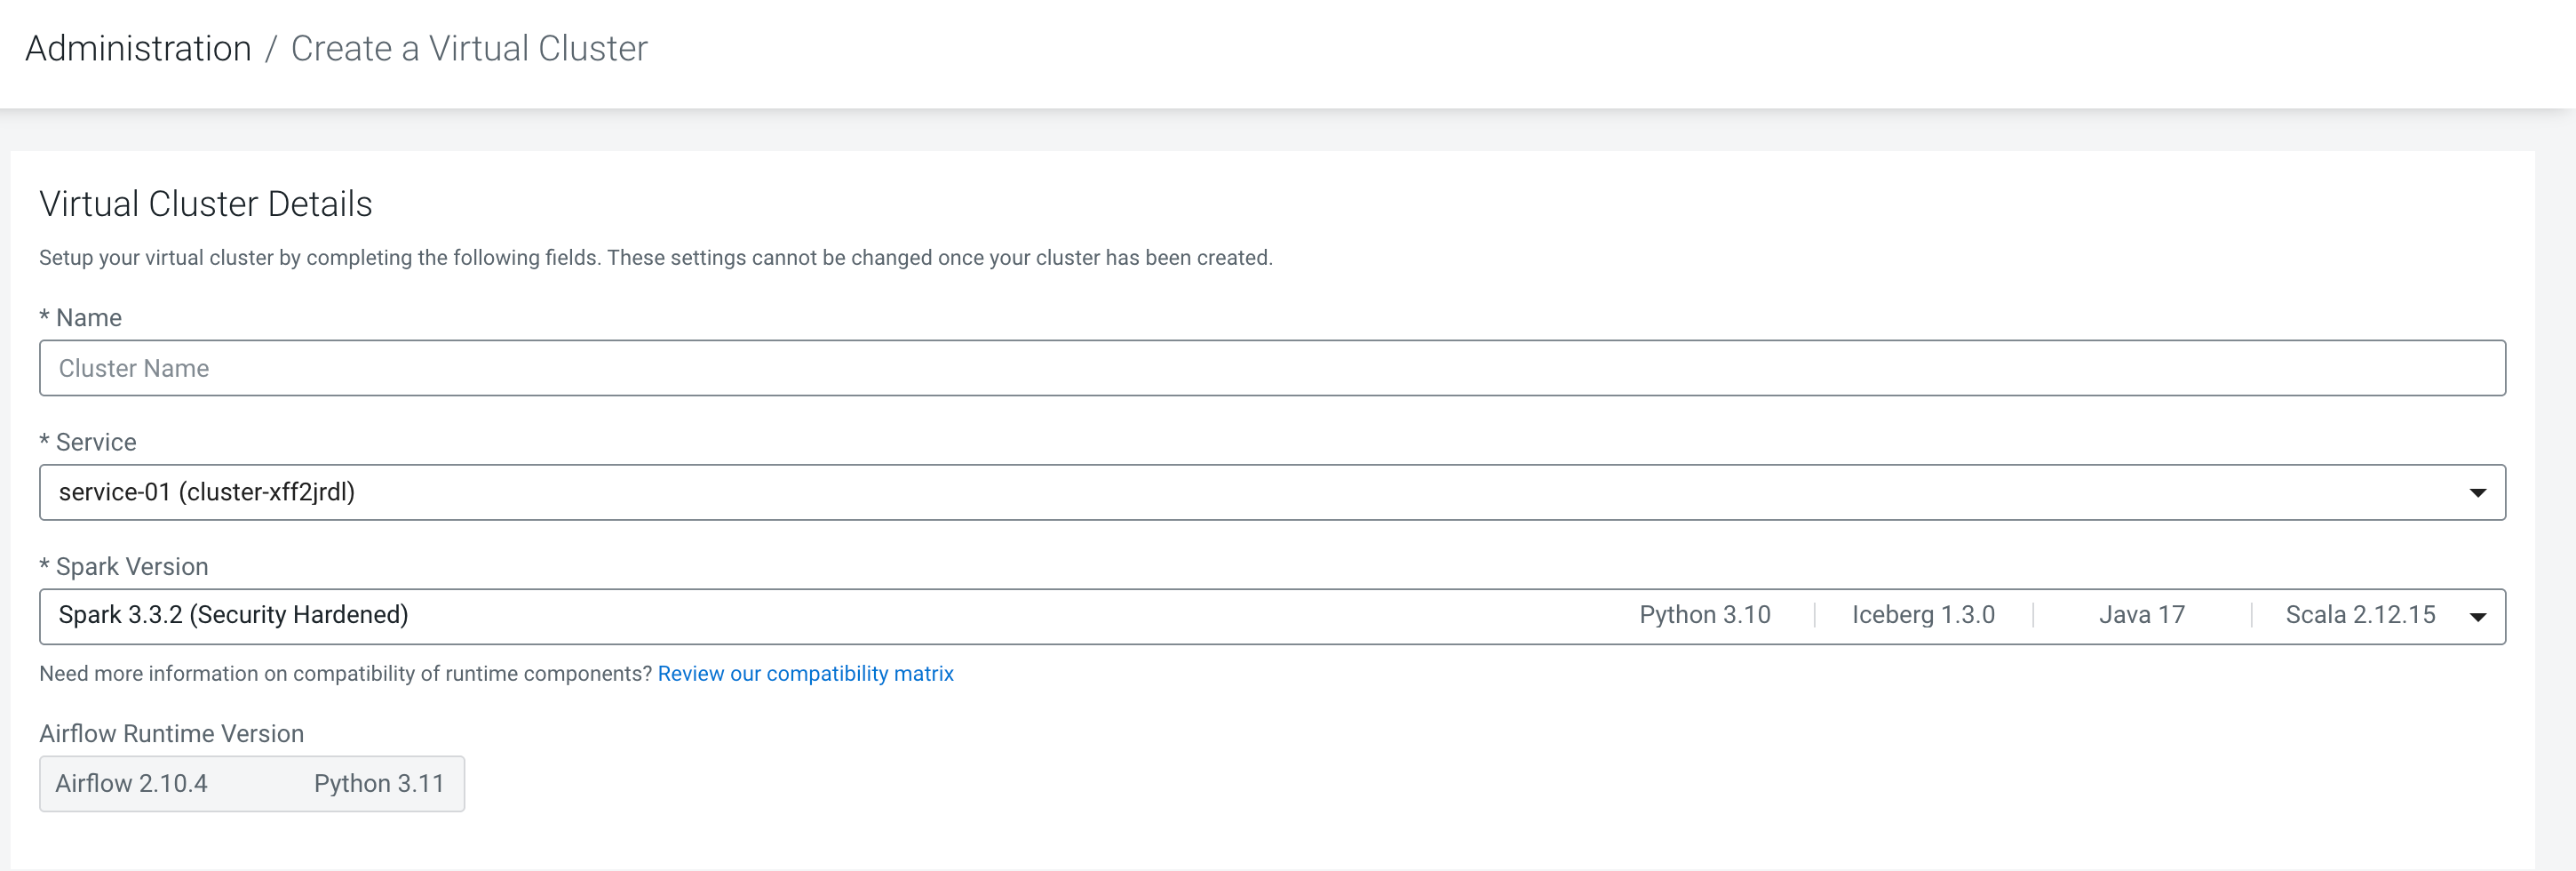Image resolution: width=2576 pixels, height=871 pixels.
Task: Open the Service dropdown showing service-01
Action: [1272, 492]
